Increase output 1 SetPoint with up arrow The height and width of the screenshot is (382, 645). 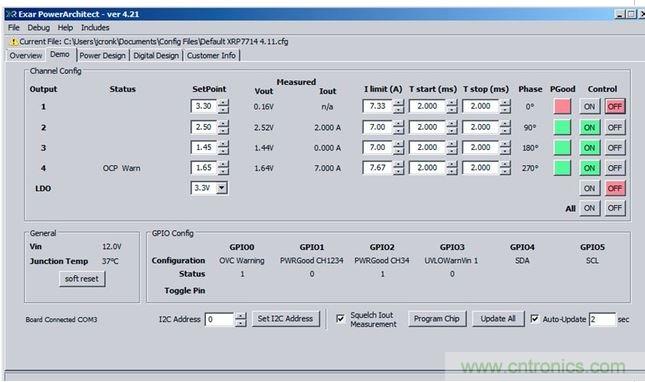[223, 103]
